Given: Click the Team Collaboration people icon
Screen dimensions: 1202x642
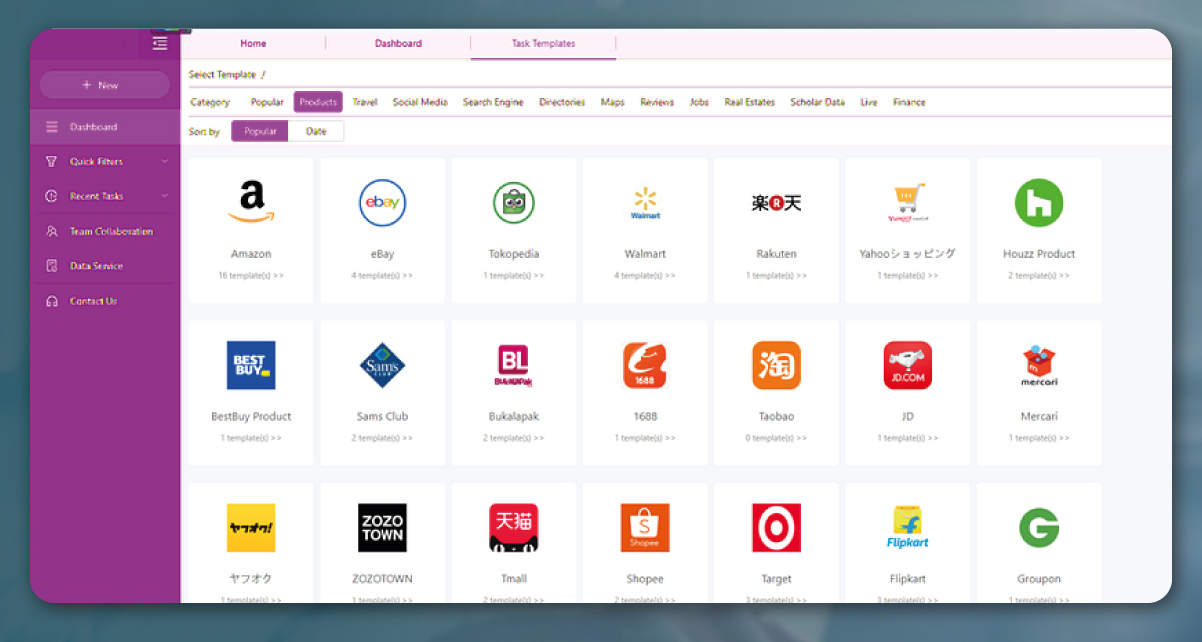Looking at the screenshot, I should [51, 231].
